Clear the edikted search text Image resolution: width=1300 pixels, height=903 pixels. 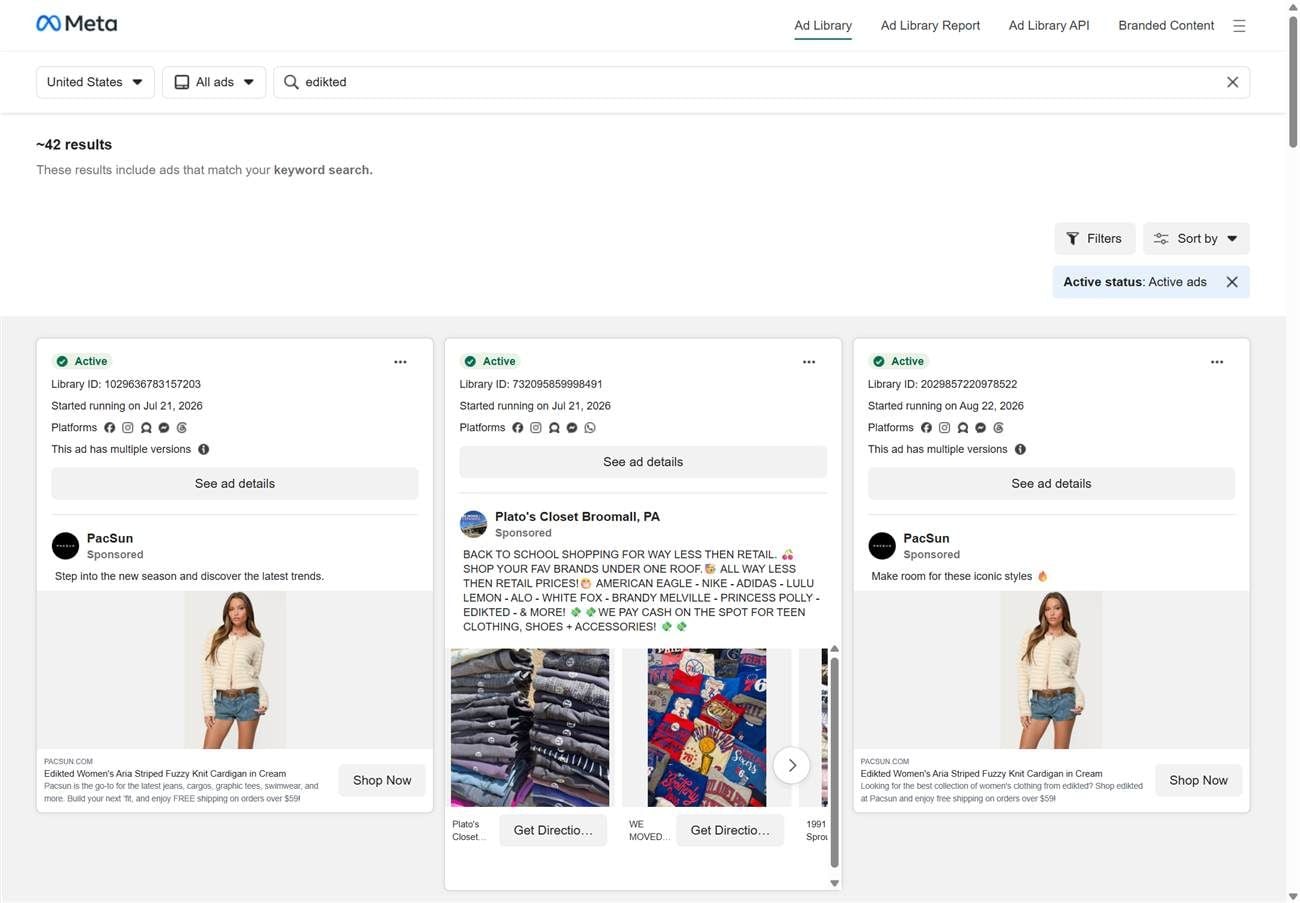point(1232,82)
